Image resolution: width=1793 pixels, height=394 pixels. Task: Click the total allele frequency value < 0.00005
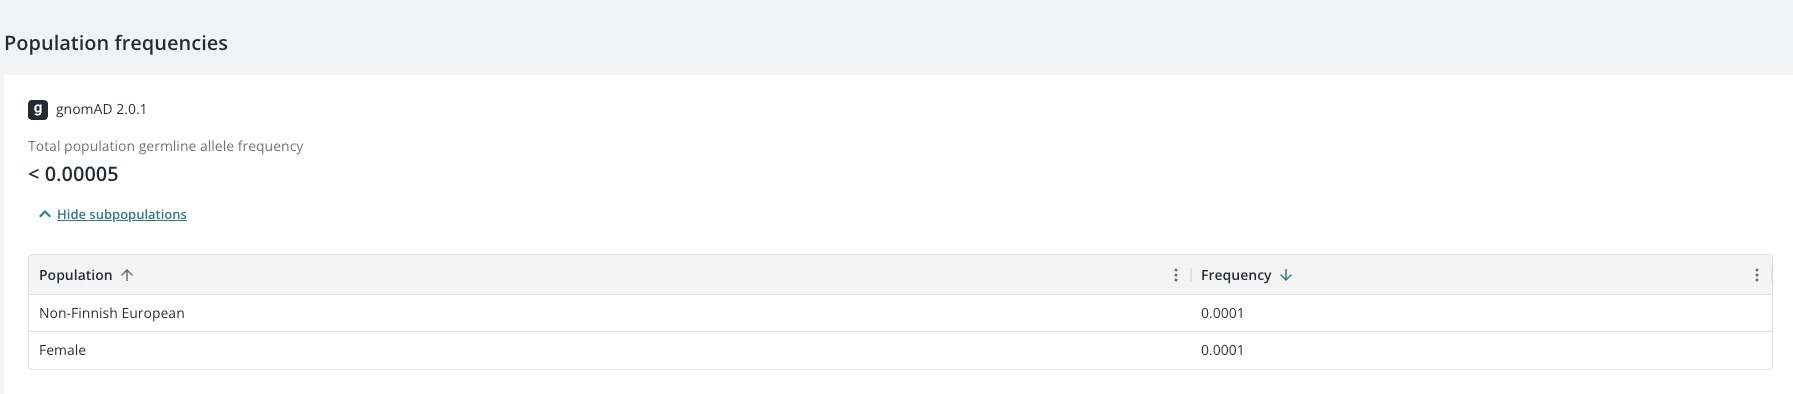[73, 174]
